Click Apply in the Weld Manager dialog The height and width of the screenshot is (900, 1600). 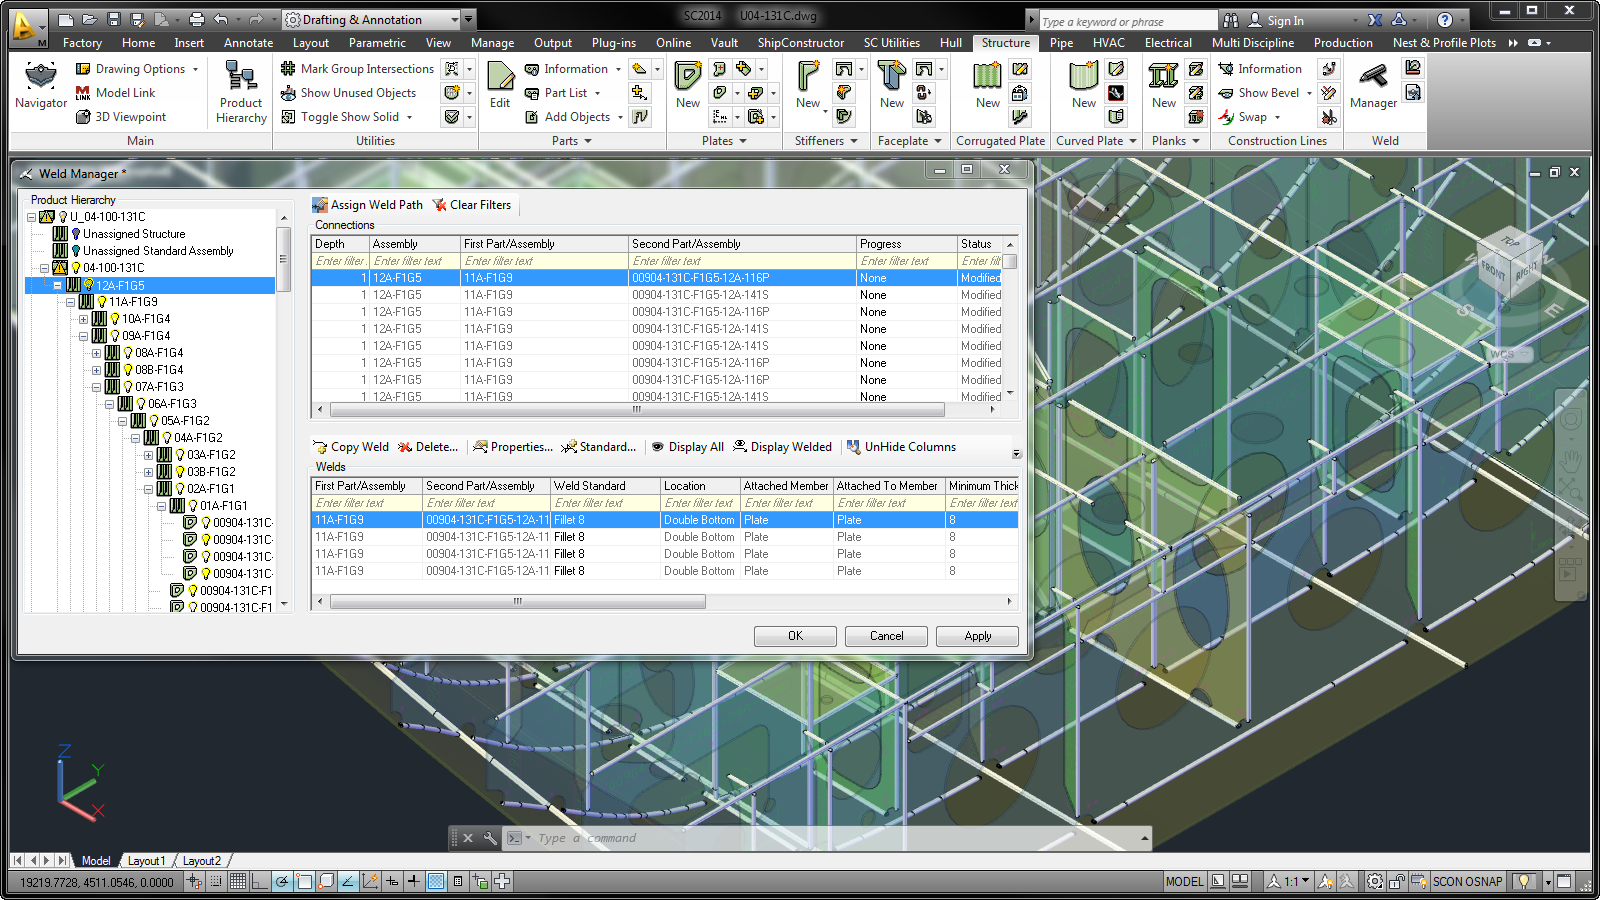977,636
